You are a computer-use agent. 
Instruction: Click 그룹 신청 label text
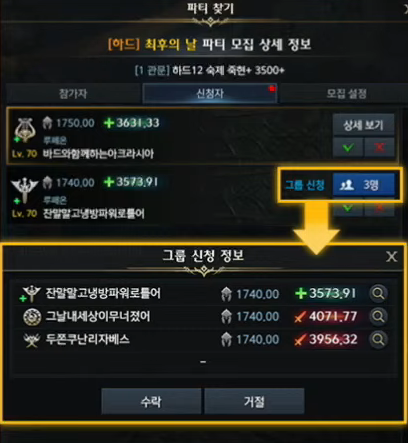[304, 185]
